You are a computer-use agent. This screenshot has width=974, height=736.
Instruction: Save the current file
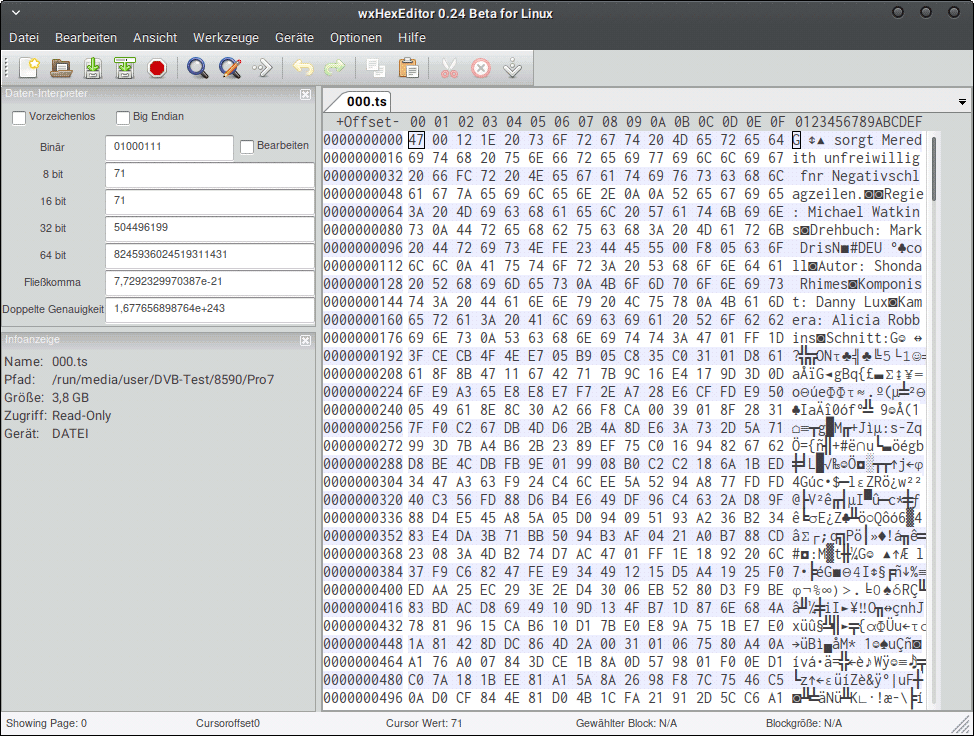[92, 68]
